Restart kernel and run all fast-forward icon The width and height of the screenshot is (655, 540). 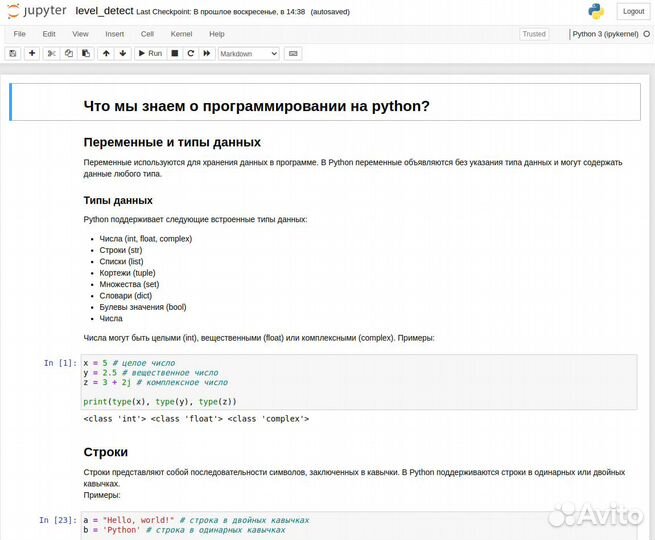[x=207, y=53]
